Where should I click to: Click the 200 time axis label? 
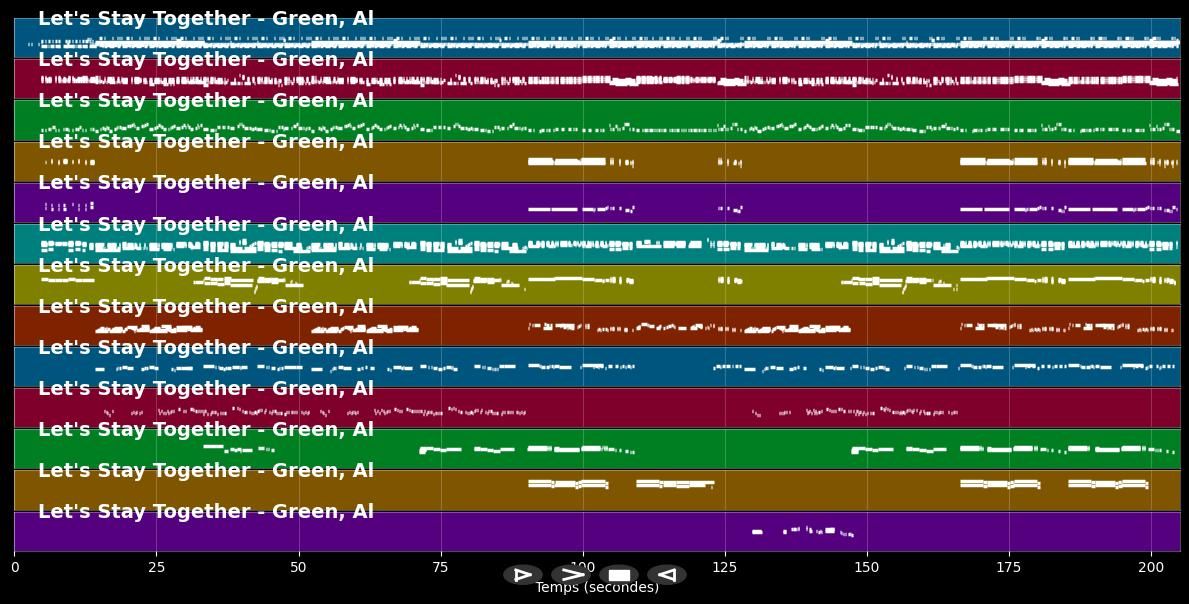[x=1150, y=566]
